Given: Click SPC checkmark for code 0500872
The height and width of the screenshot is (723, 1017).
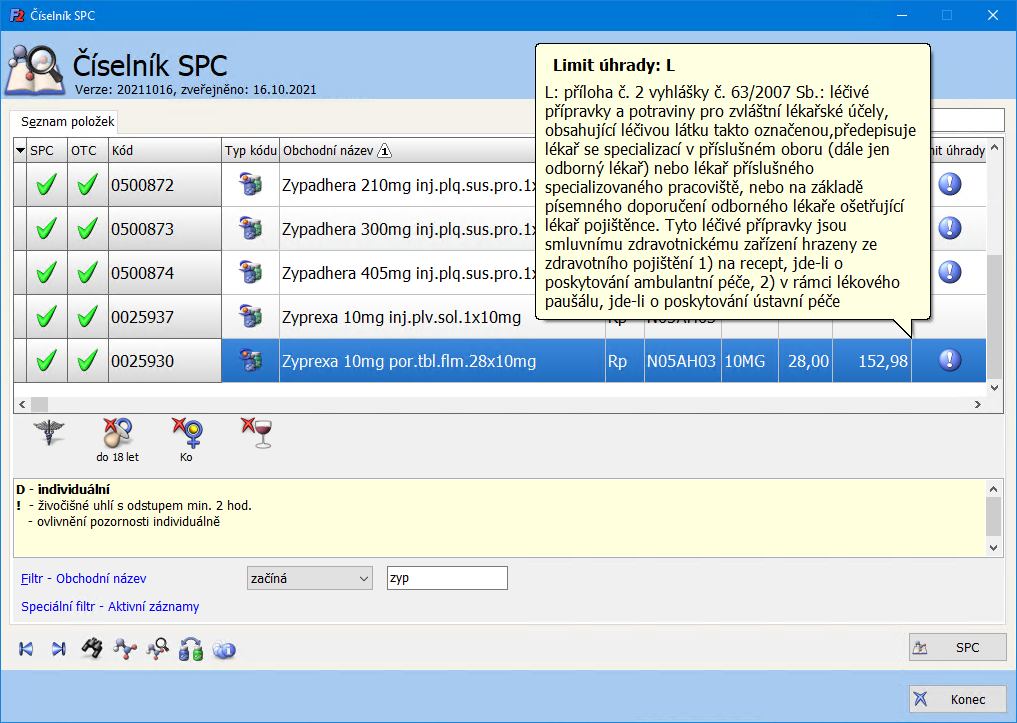Looking at the screenshot, I should pos(47,185).
